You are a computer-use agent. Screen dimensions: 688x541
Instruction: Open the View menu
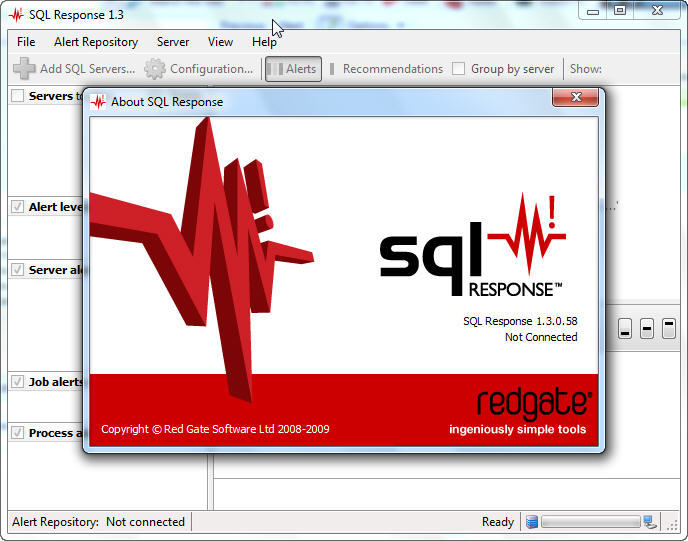tap(220, 42)
